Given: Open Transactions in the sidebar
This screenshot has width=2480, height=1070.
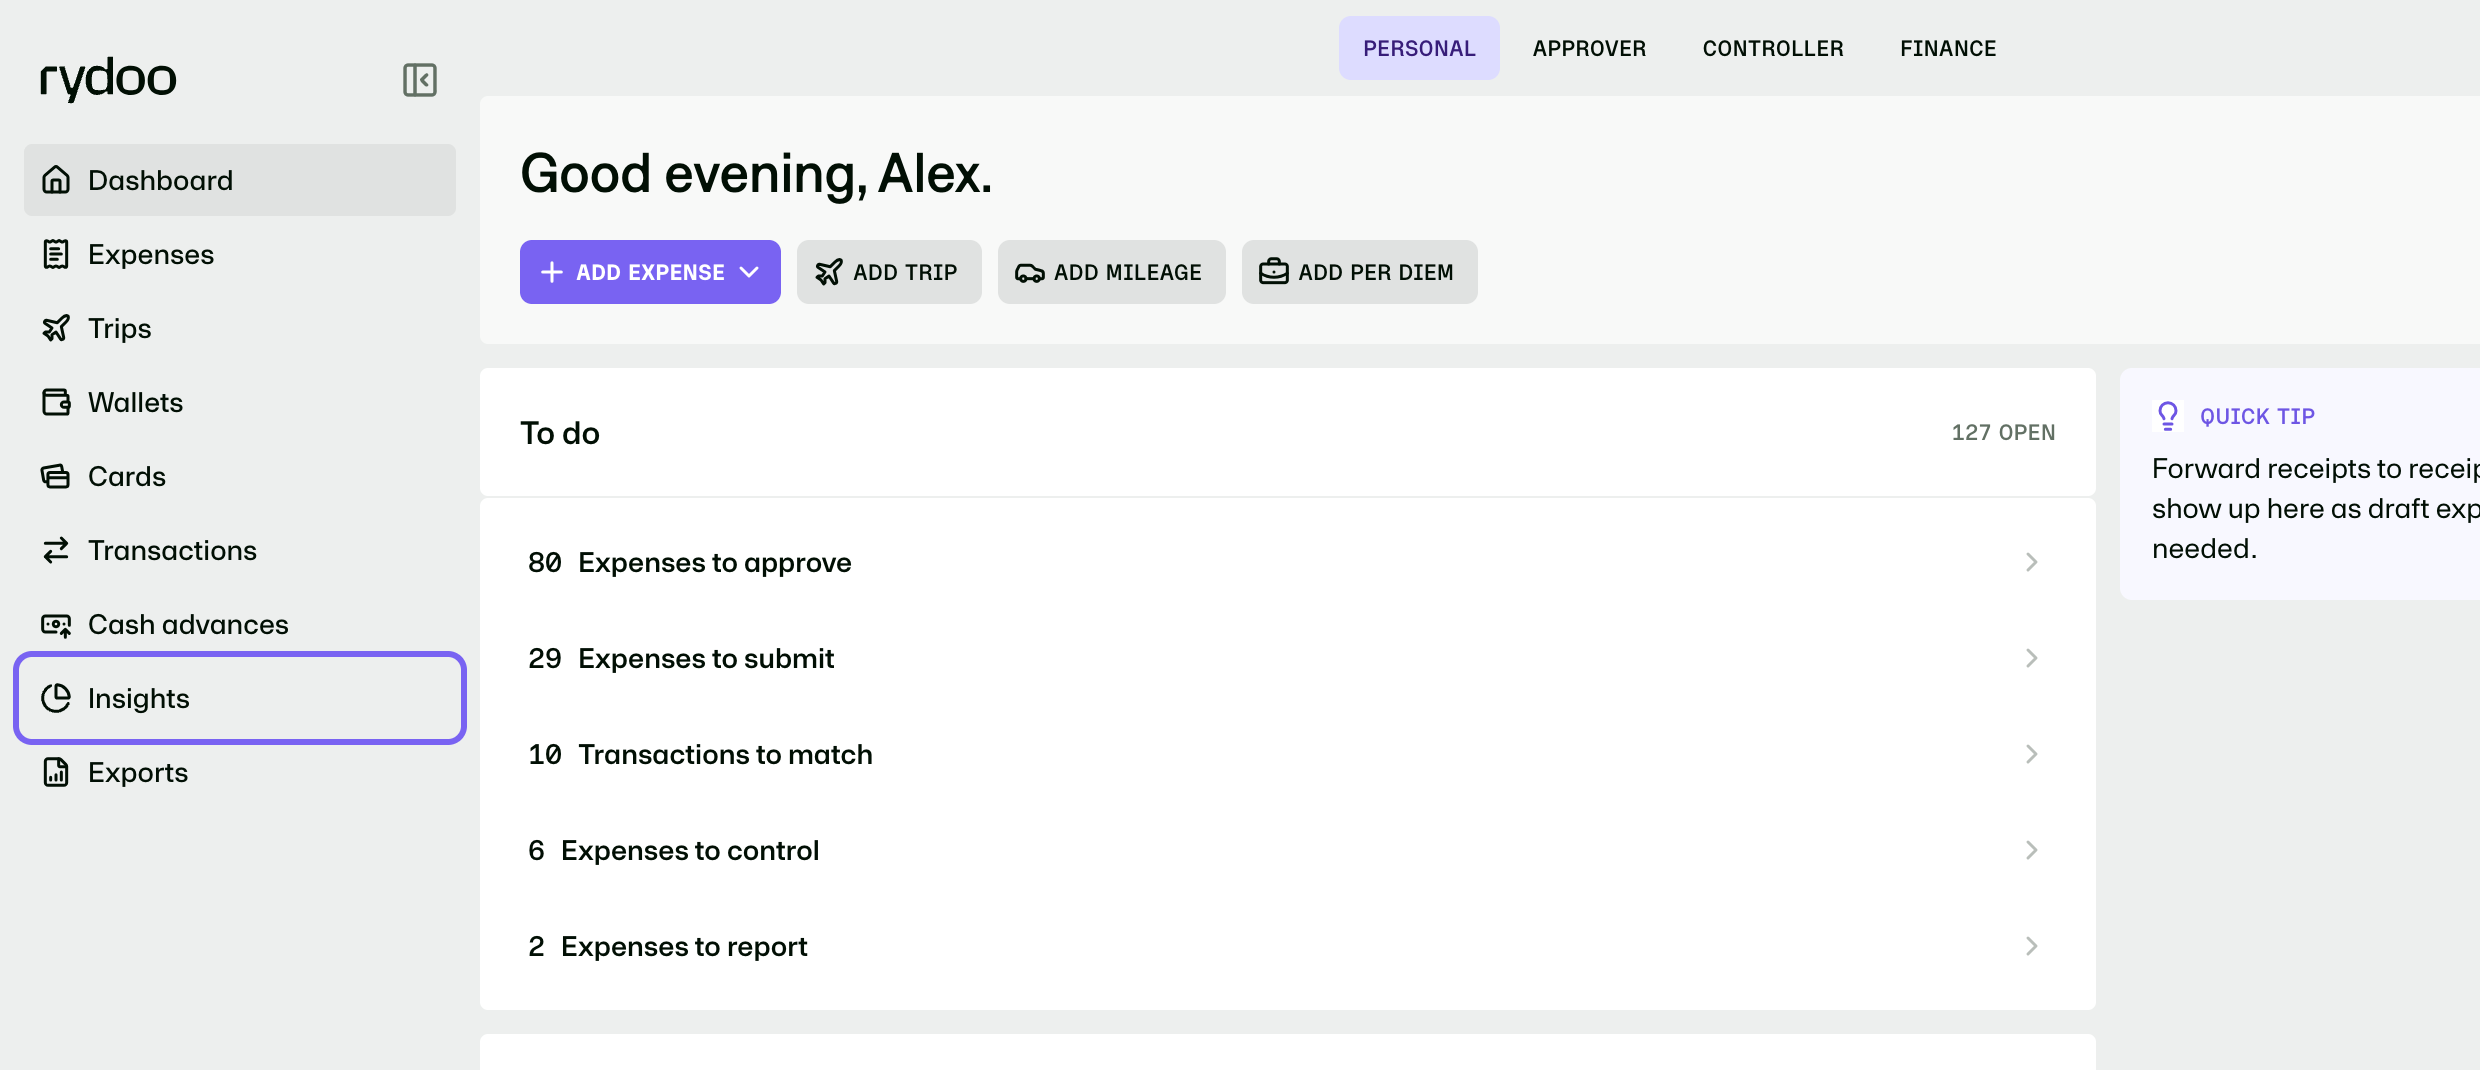Looking at the screenshot, I should click(240, 550).
